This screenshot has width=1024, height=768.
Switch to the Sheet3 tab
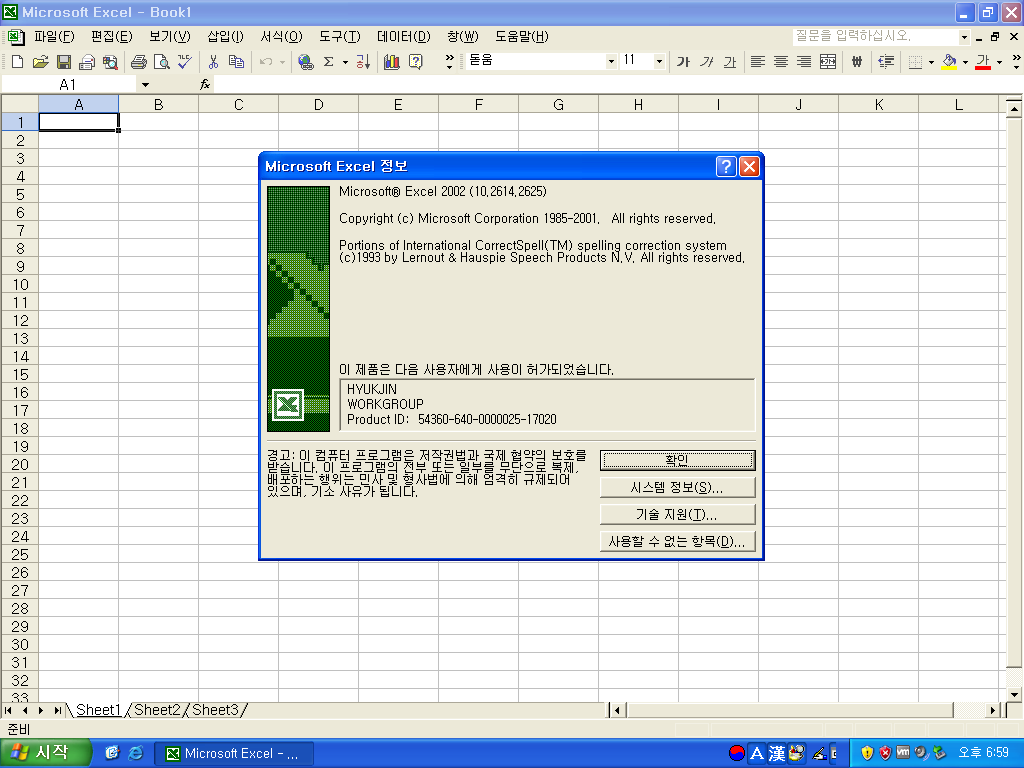pyautogui.click(x=216, y=710)
